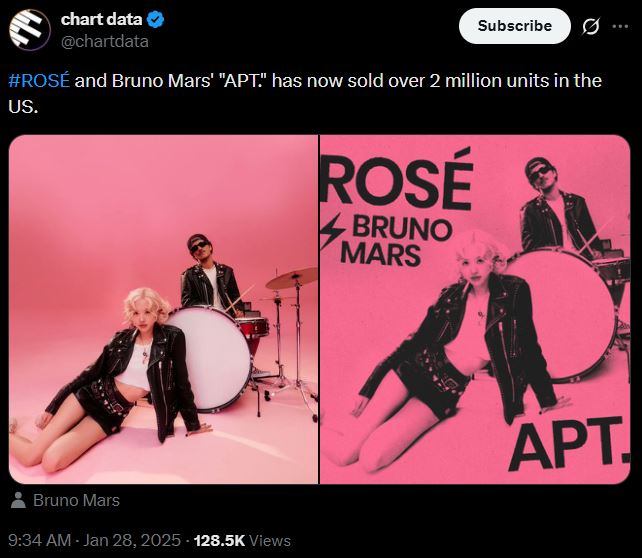Click the Bruno Mars tagged-person label

click(x=76, y=500)
